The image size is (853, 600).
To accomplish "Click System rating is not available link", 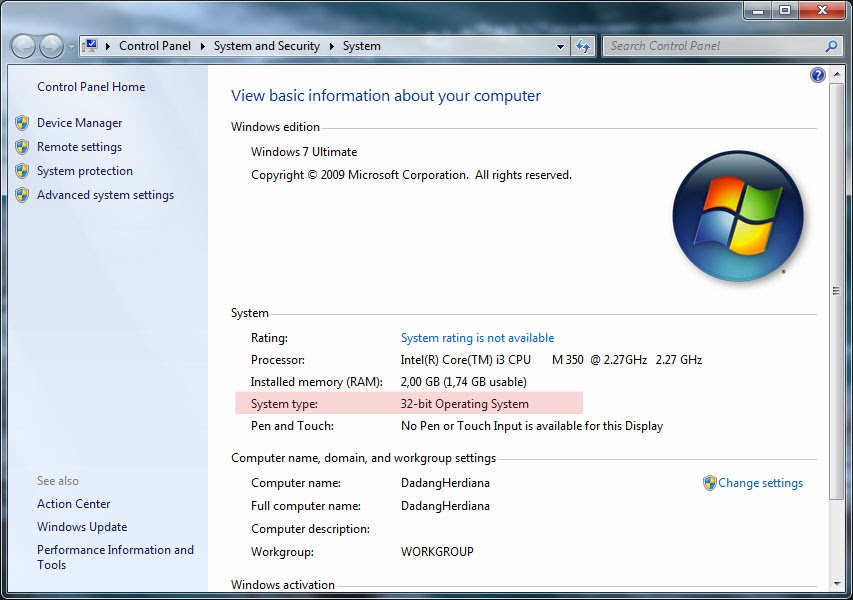I will [477, 338].
